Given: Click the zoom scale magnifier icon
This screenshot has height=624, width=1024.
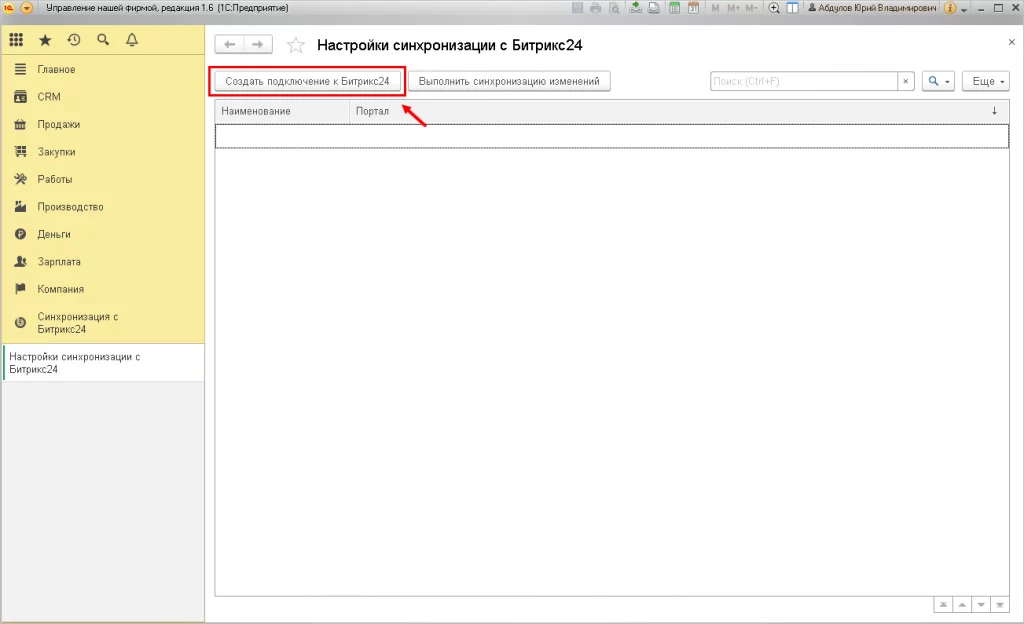Looking at the screenshot, I should point(774,8).
